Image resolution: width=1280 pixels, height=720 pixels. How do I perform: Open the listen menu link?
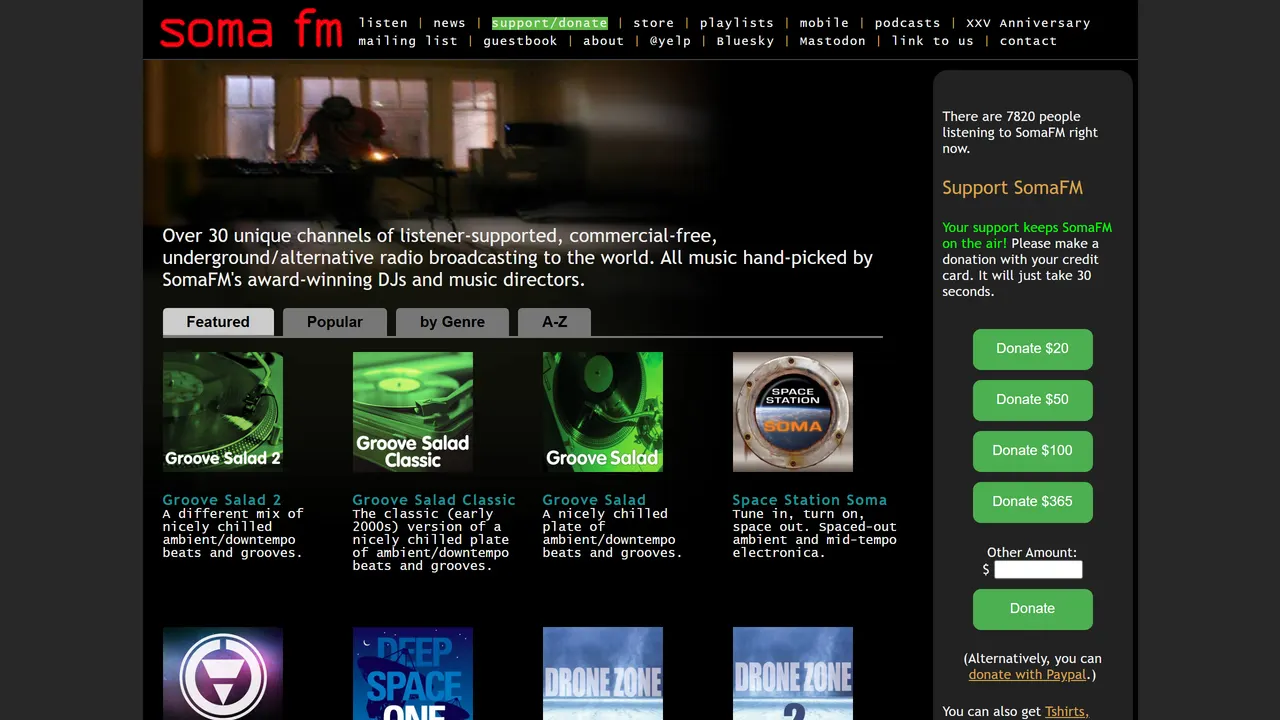click(x=383, y=23)
